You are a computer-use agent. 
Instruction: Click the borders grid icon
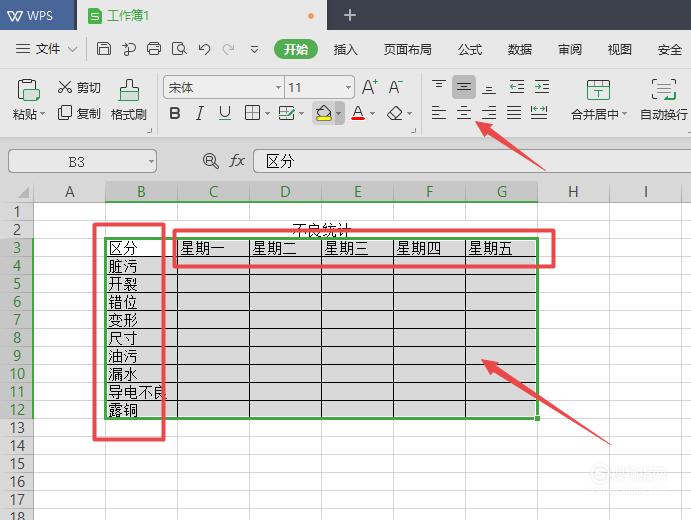(x=253, y=113)
